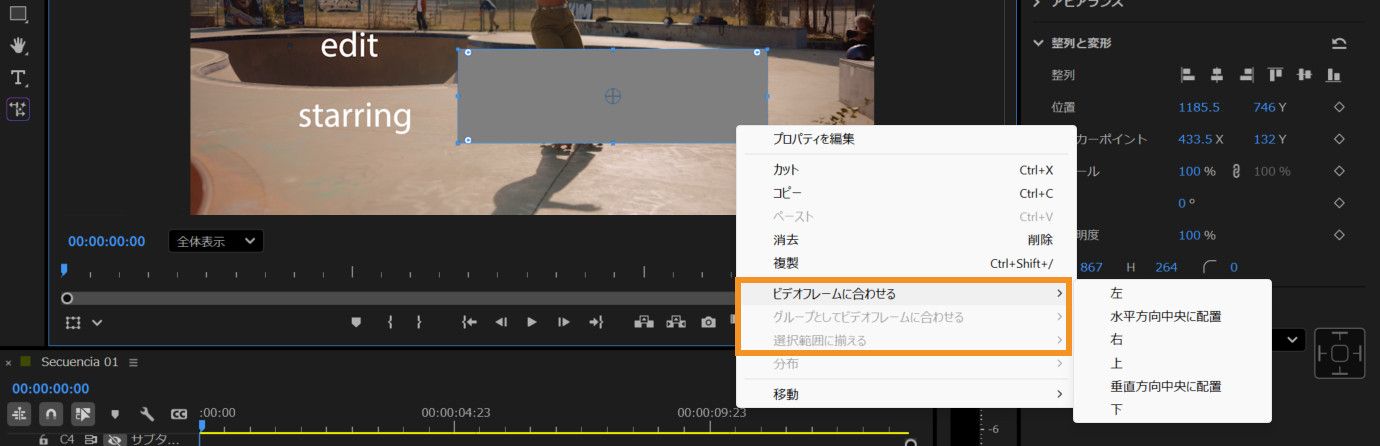Click the Program monitor playhead marker
This screenshot has width=1380, height=446.
point(65,270)
